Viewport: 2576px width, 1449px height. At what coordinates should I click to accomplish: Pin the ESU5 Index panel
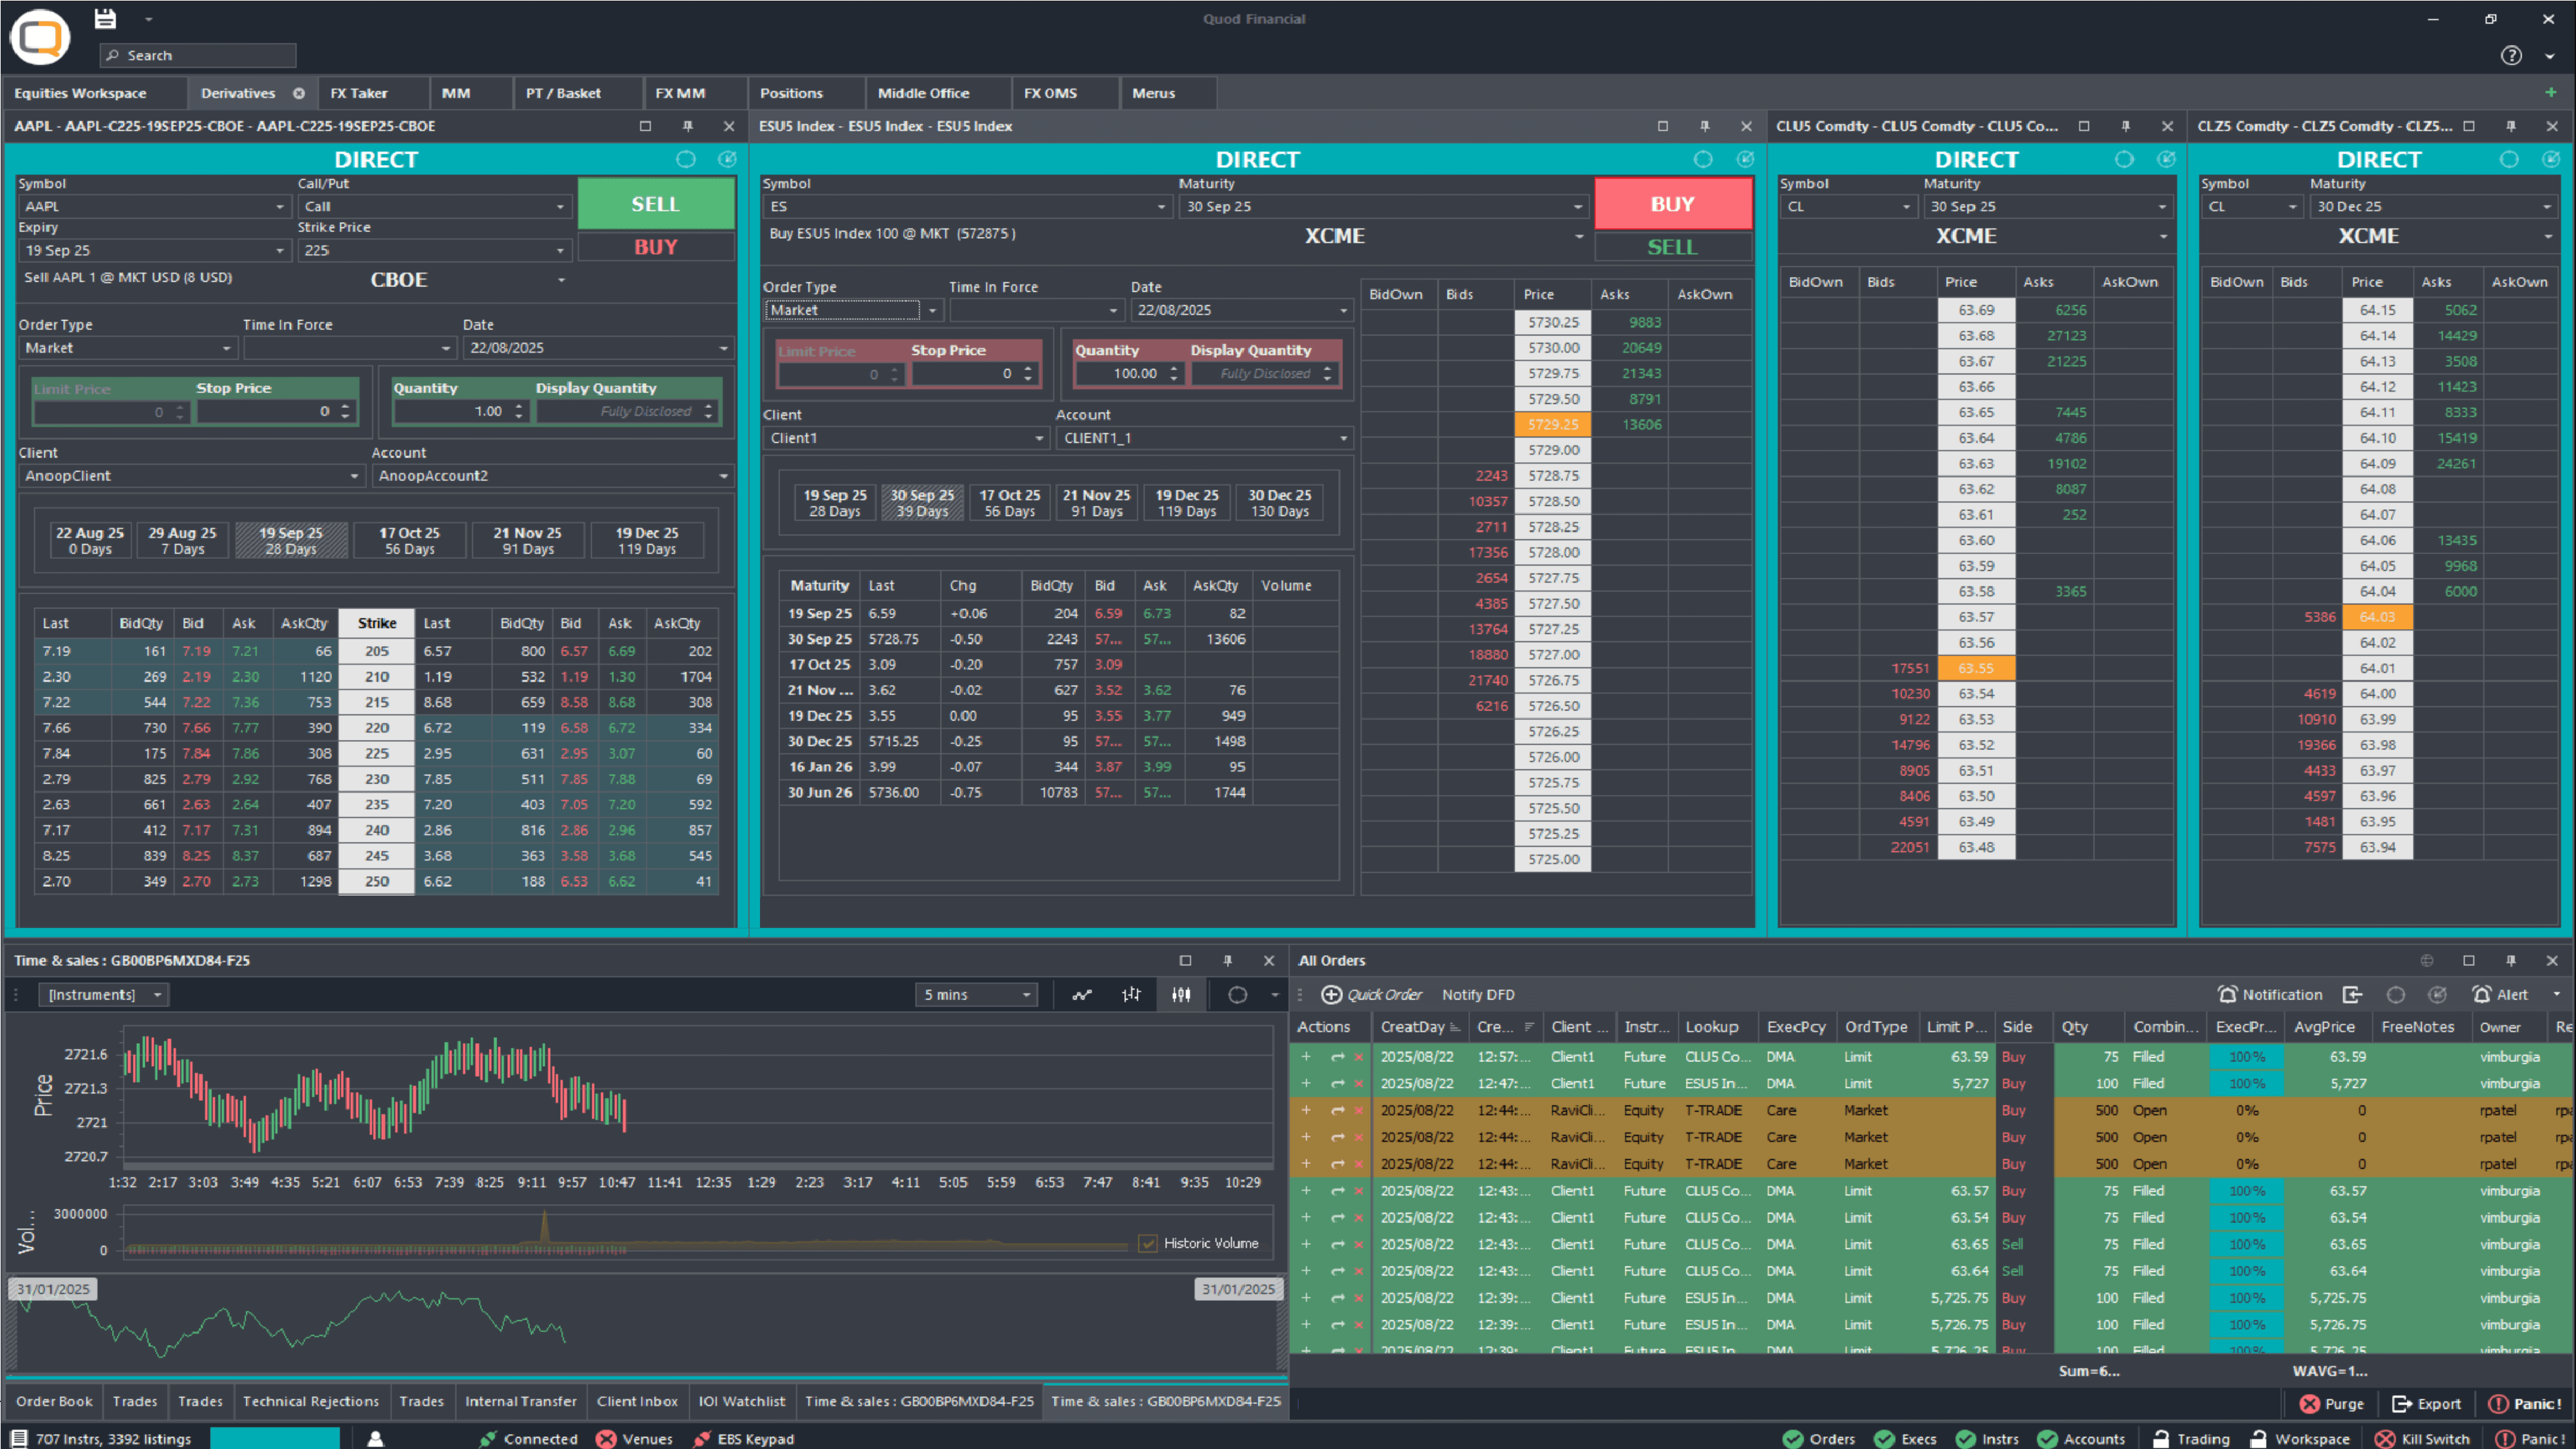pyautogui.click(x=1704, y=126)
